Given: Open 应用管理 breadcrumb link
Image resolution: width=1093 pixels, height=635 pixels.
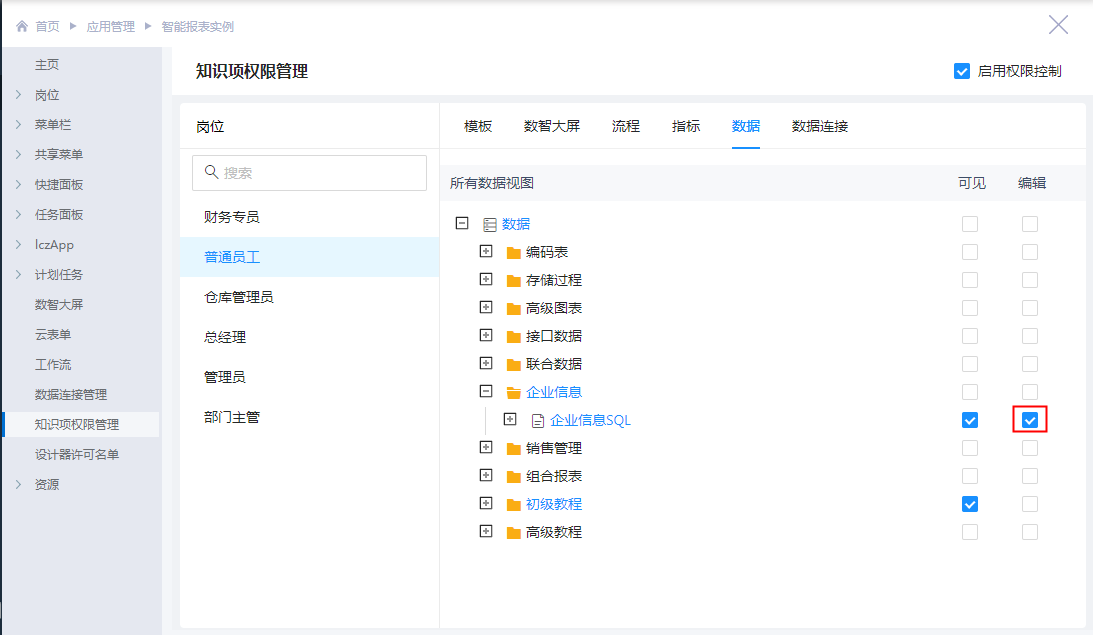Looking at the screenshot, I should (110, 26).
